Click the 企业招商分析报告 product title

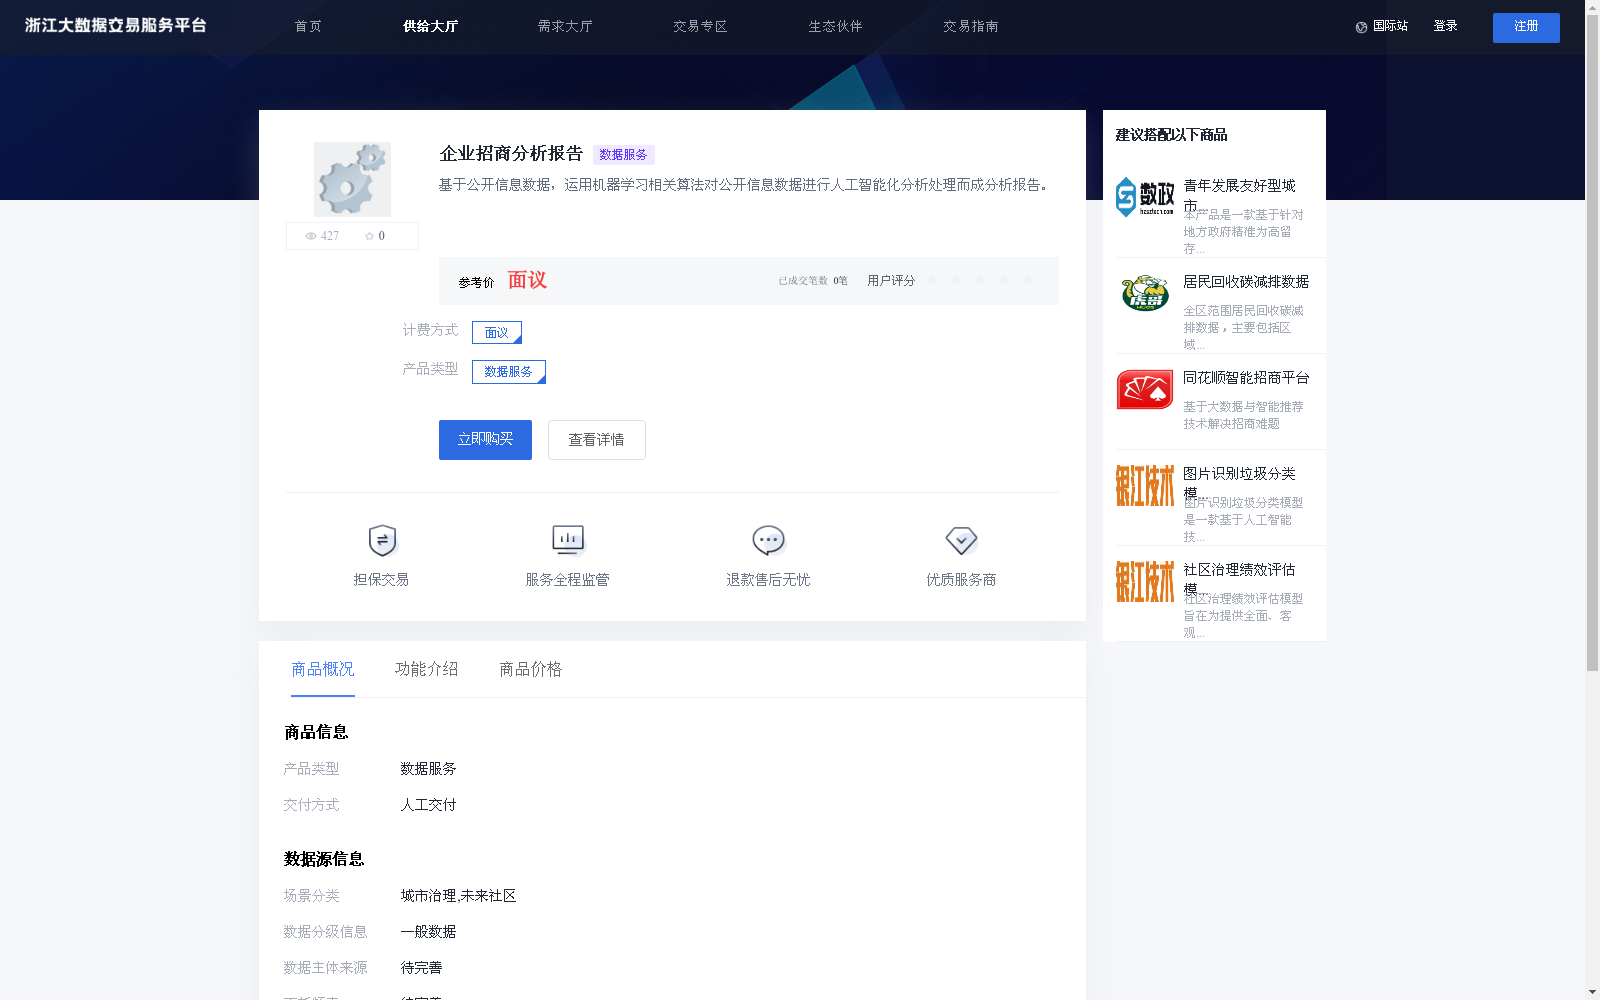[x=511, y=154]
